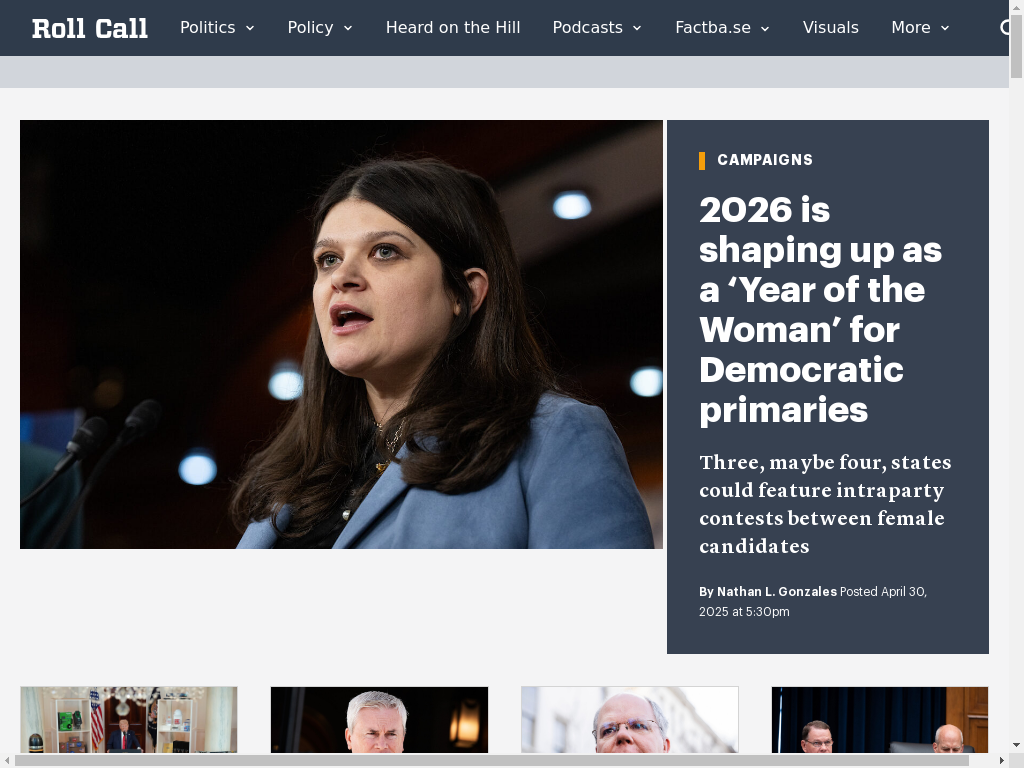The height and width of the screenshot is (768, 1024).
Task: Open the More menu
Action: (910, 27)
